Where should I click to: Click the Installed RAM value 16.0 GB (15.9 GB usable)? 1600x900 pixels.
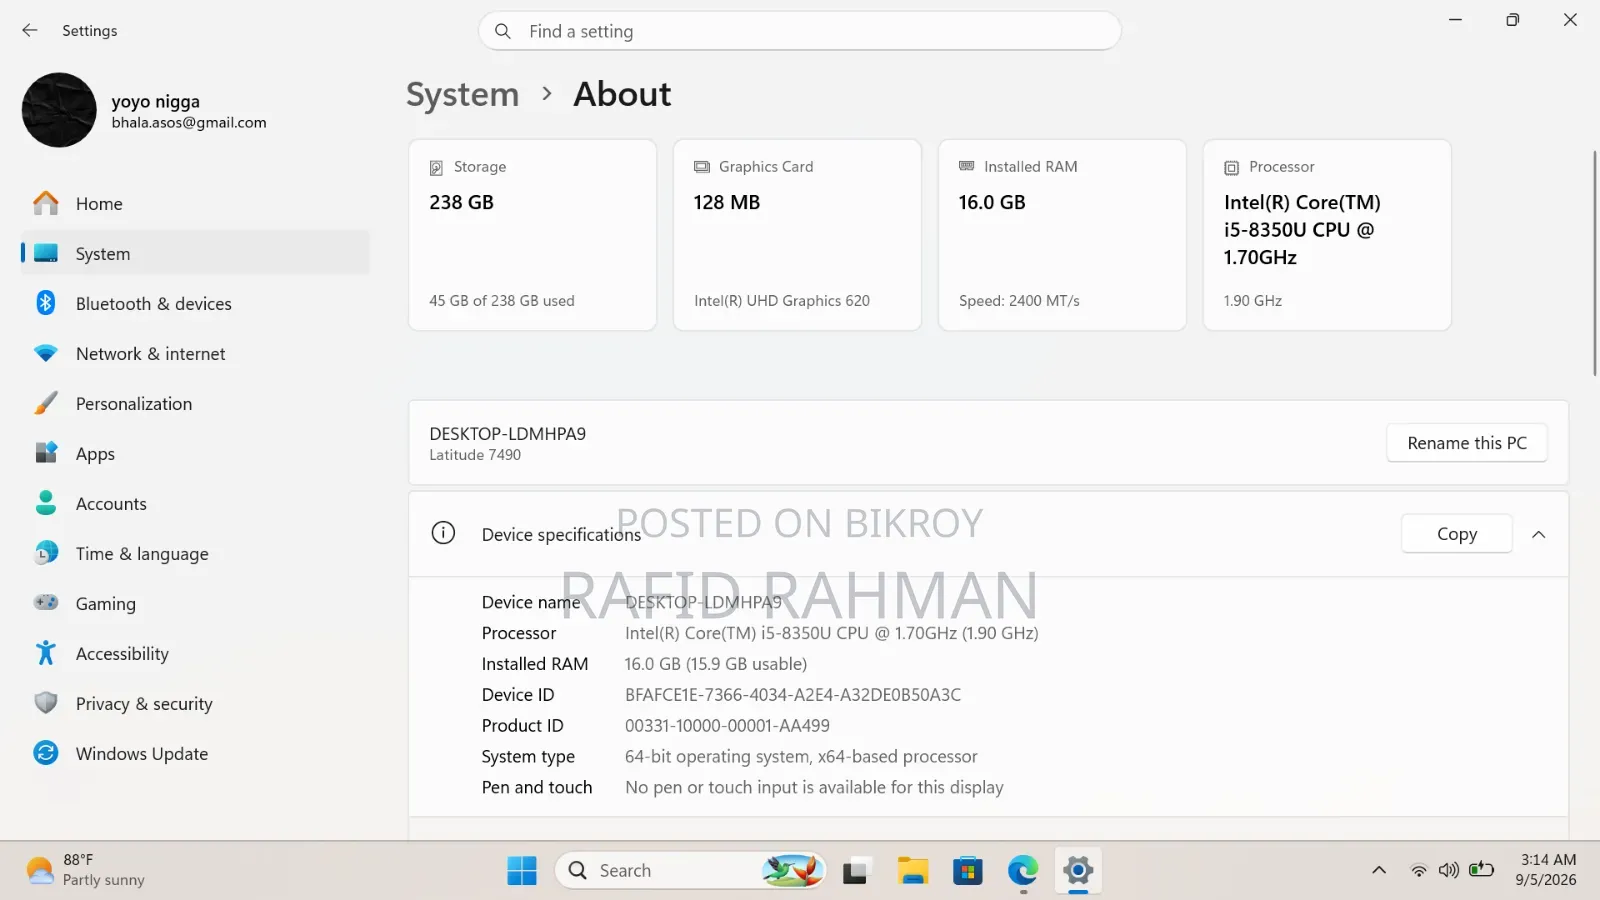pyautogui.click(x=716, y=664)
